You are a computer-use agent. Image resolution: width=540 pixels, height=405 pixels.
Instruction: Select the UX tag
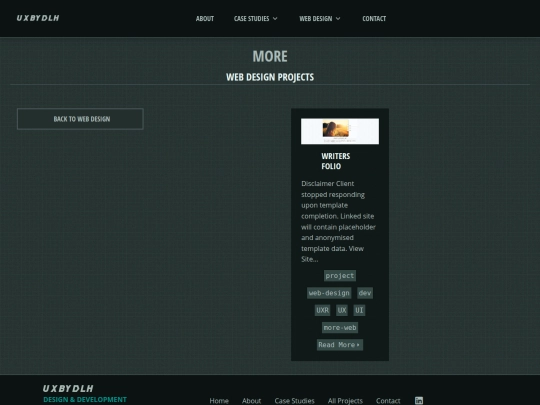(x=342, y=310)
